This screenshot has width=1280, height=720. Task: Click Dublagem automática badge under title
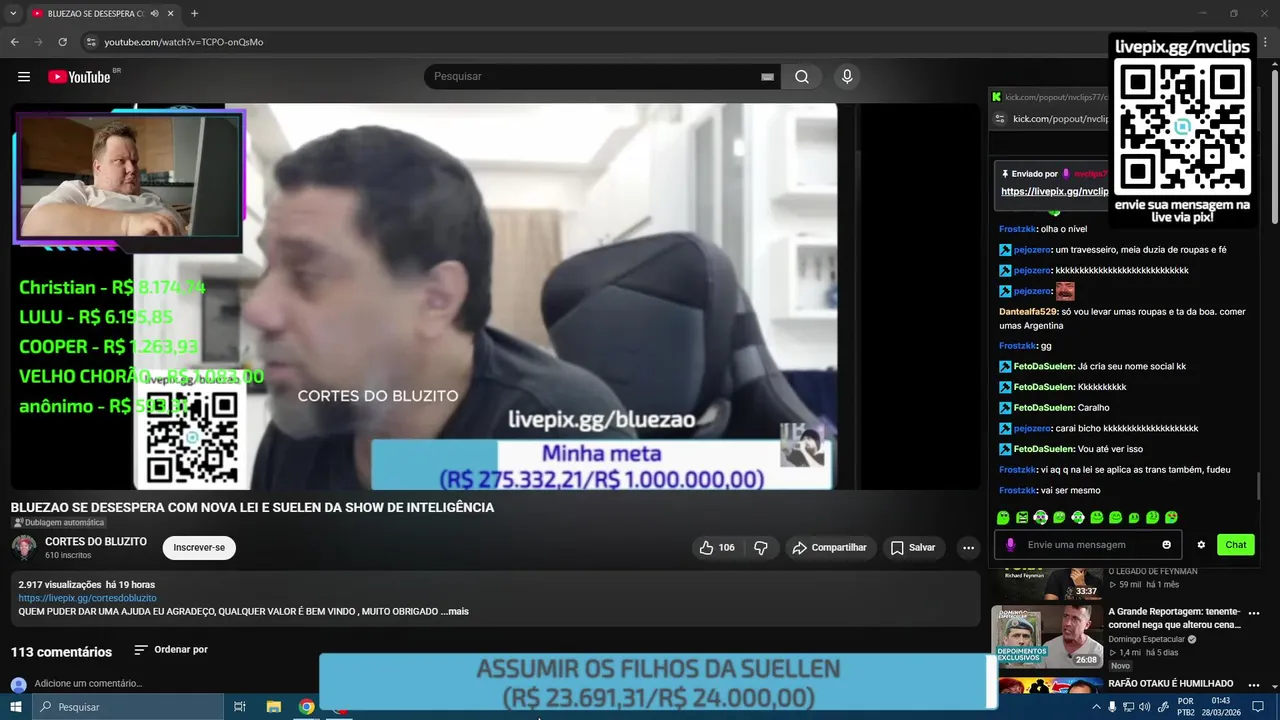tap(58, 523)
